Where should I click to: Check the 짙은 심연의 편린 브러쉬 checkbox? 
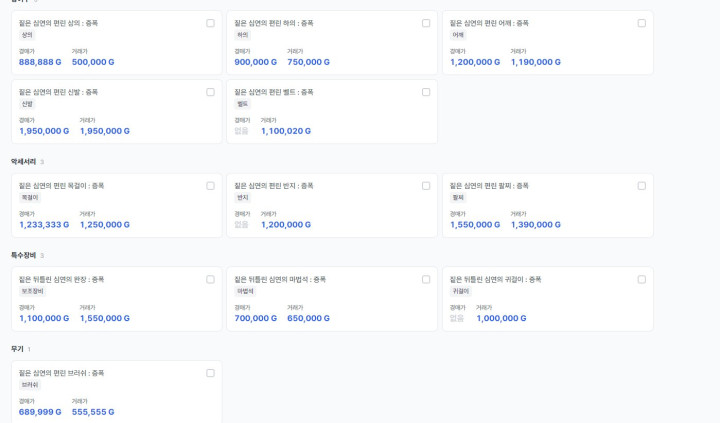tap(210, 373)
